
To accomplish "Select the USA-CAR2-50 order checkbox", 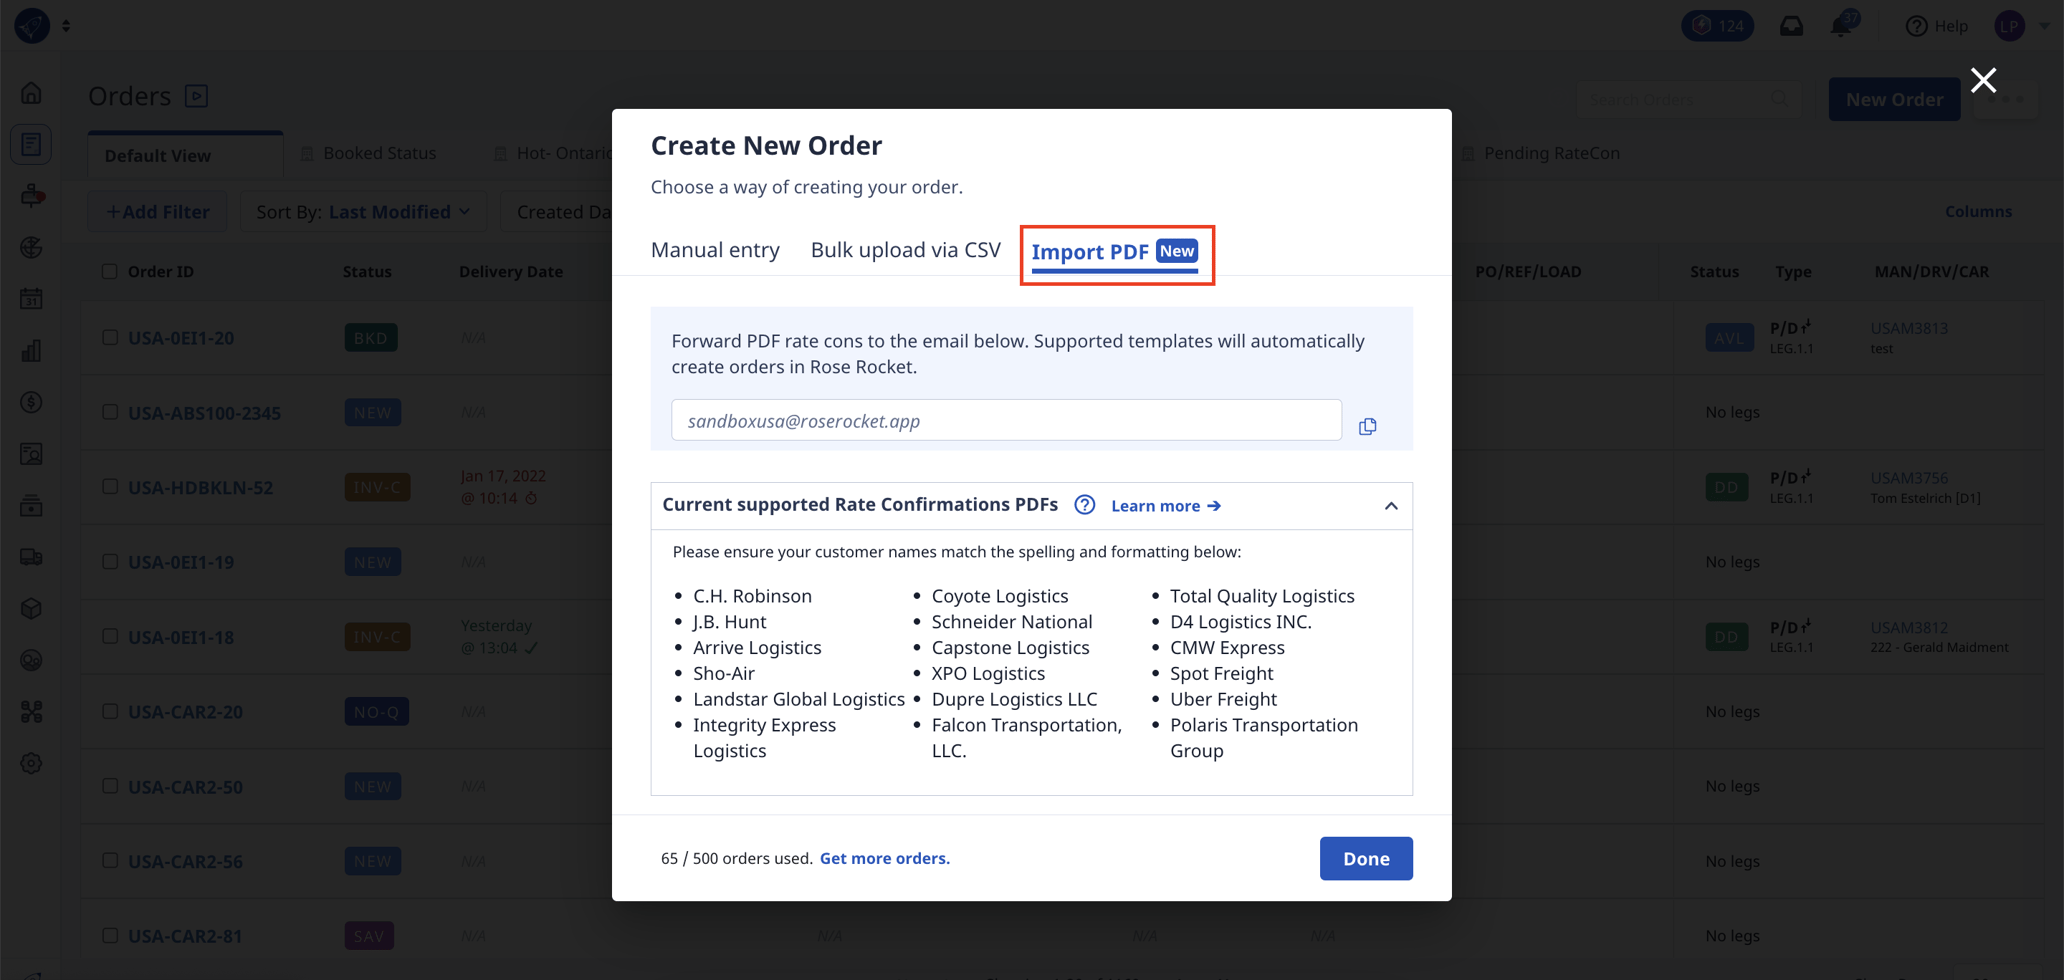I will [x=110, y=786].
